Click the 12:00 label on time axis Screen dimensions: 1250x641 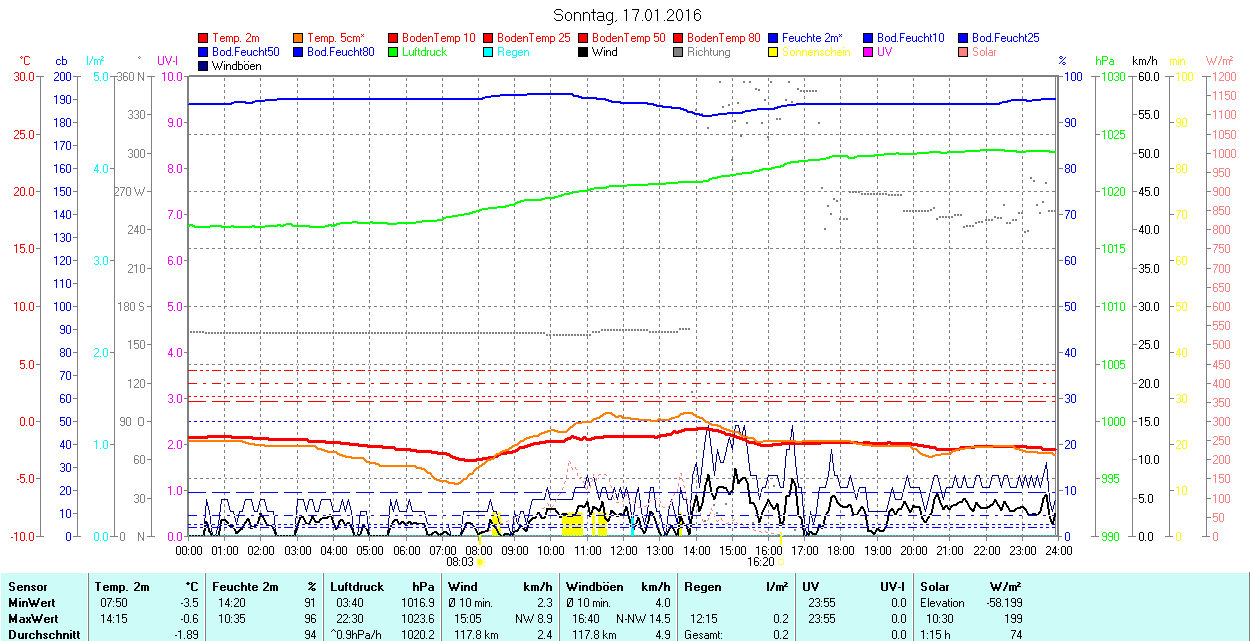[624, 550]
